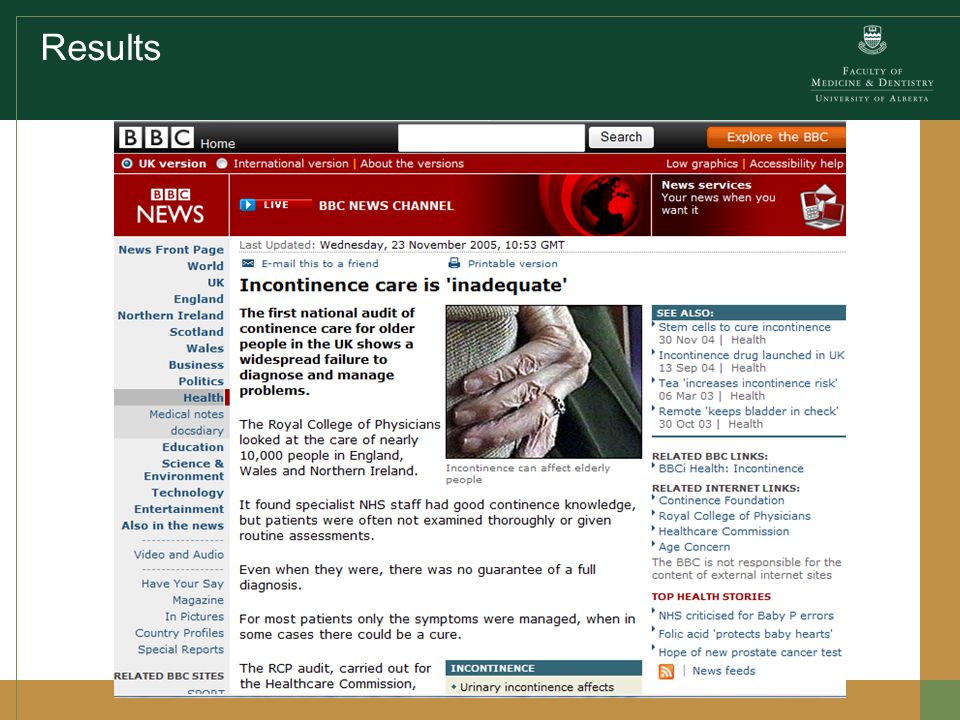Select the International version radio button
Screen dimensions: 960x720
(x=222, y=163)
